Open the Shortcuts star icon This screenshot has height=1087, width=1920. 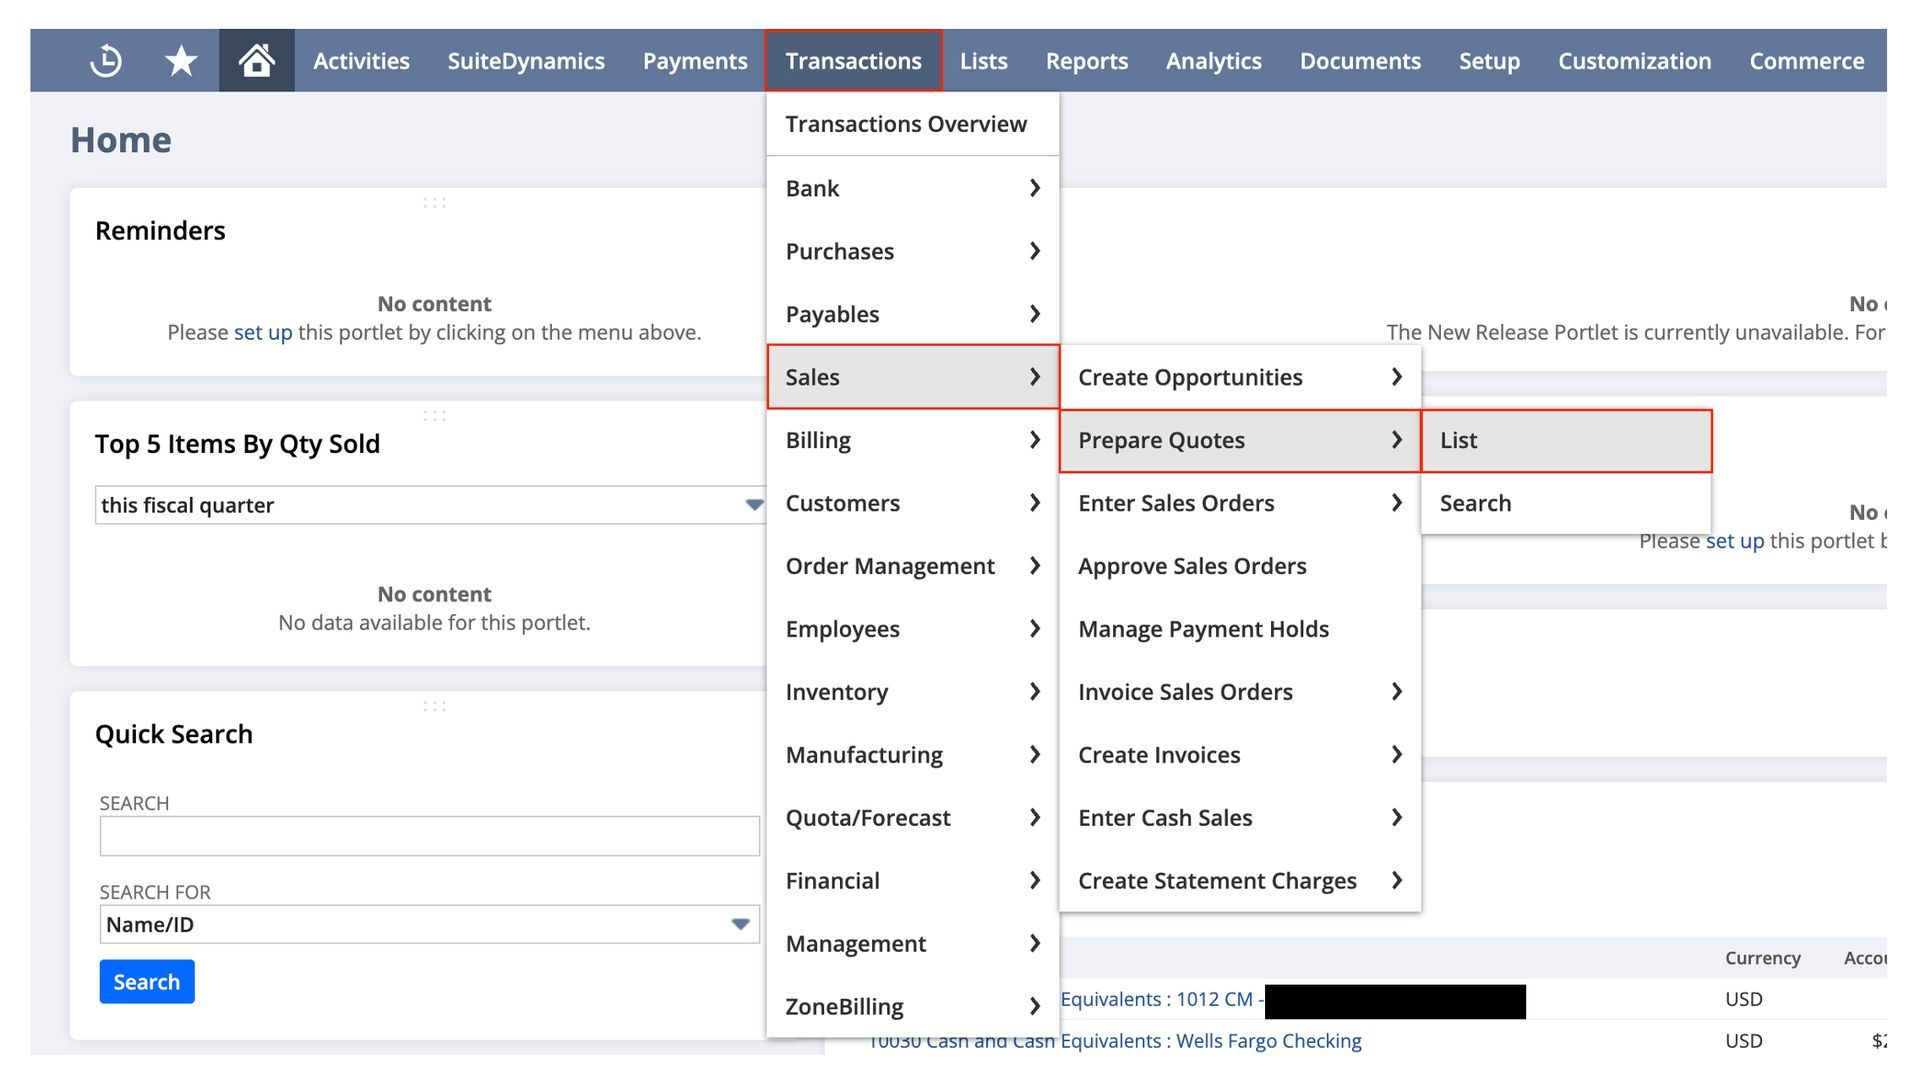(181, 61)
